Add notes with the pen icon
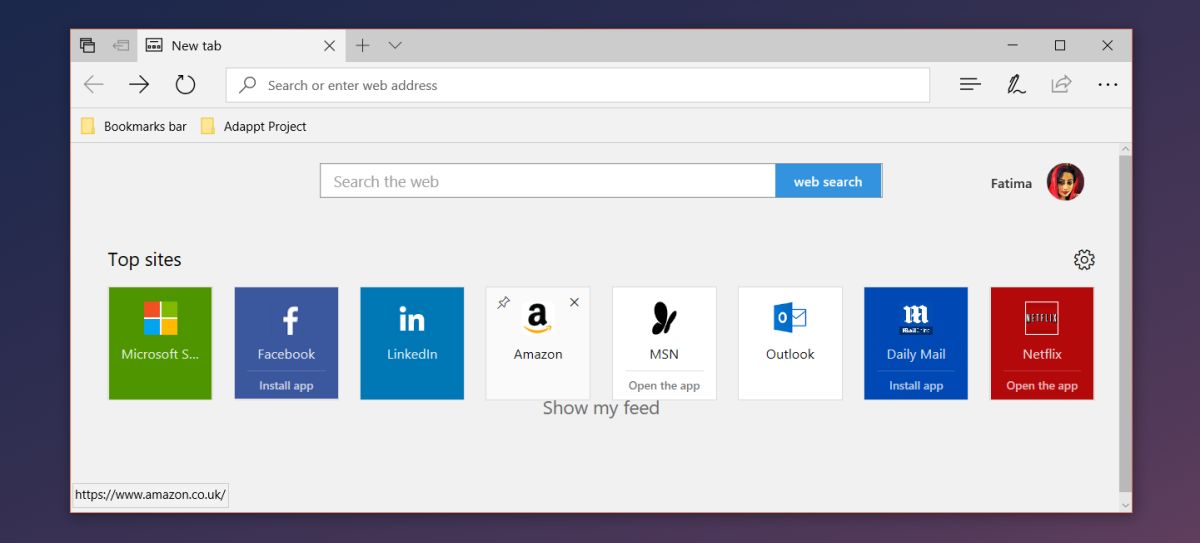 point(1016,85)
